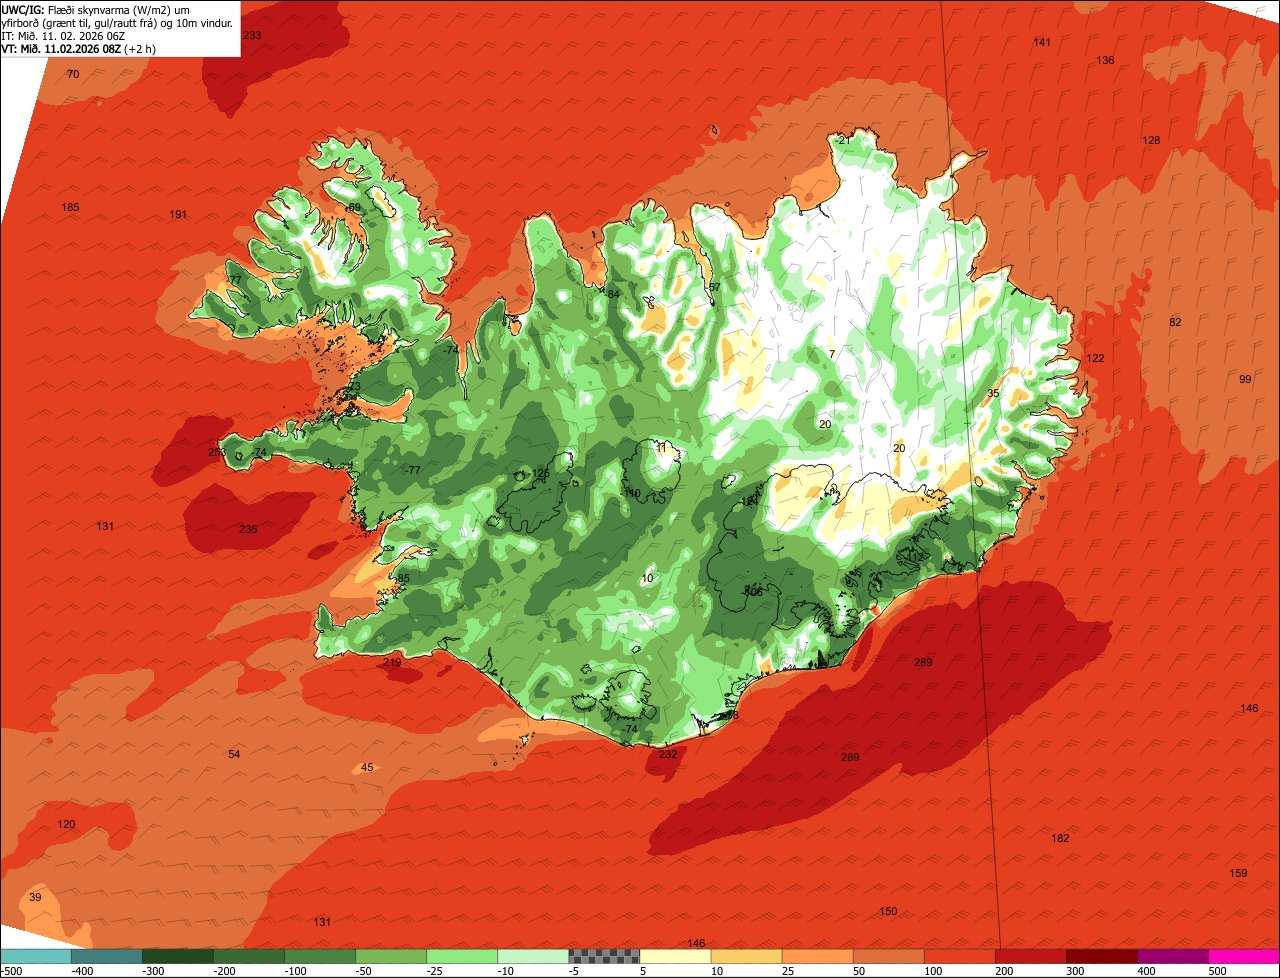This screenshot has width=1280, height=978.
Task: Click the 232 value on the south coast
Action: (668, 754)
